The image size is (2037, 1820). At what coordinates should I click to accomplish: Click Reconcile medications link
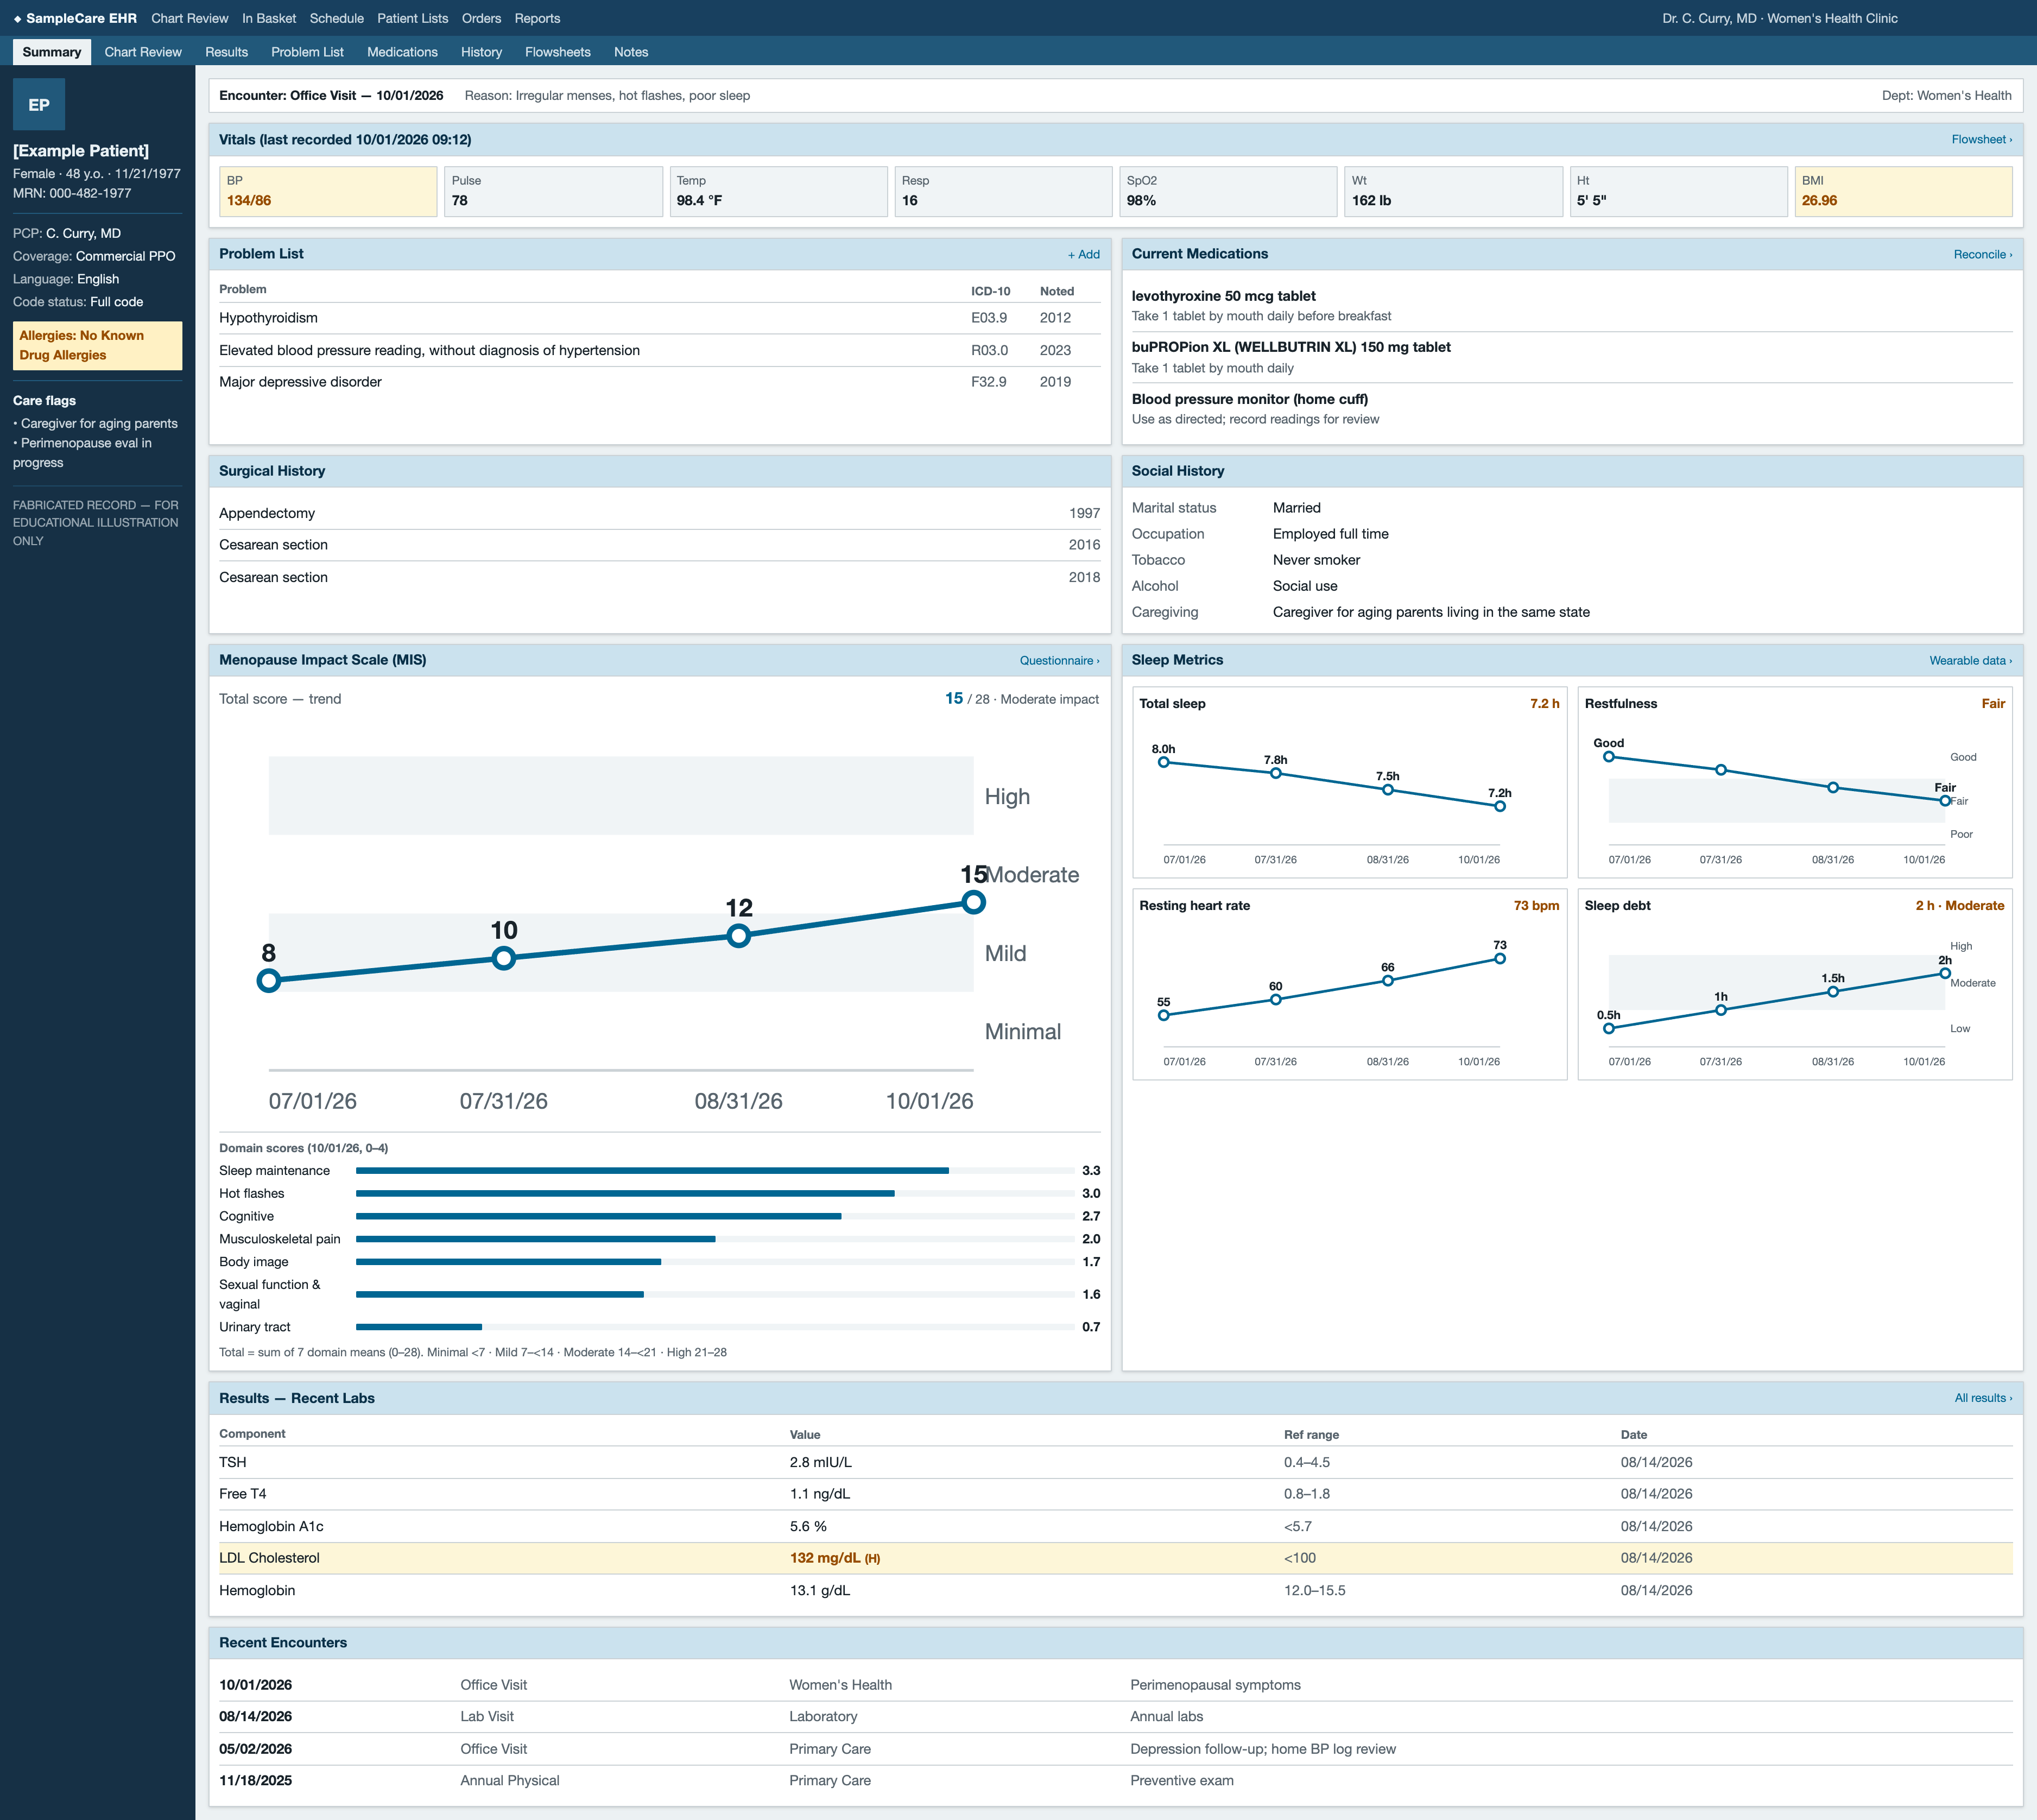point(1982,255)
